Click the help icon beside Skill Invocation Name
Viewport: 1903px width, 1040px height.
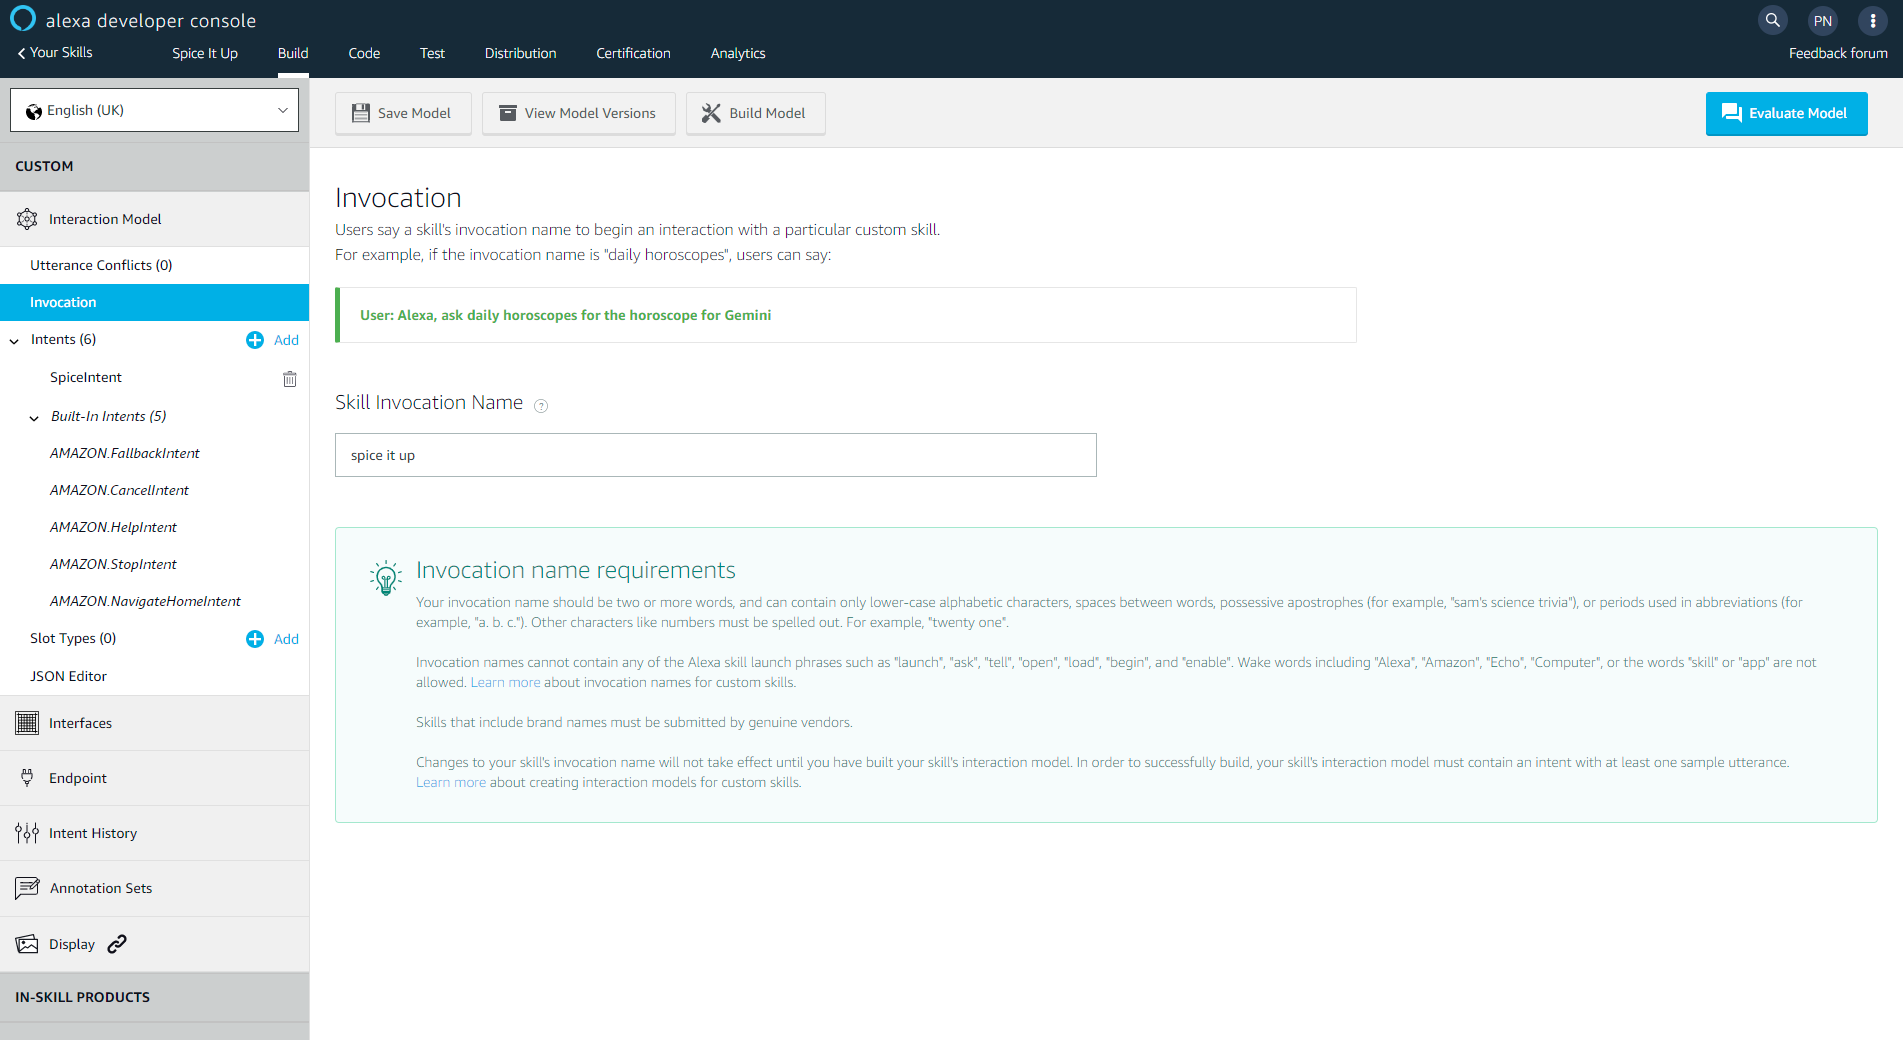tap(541, 406)
